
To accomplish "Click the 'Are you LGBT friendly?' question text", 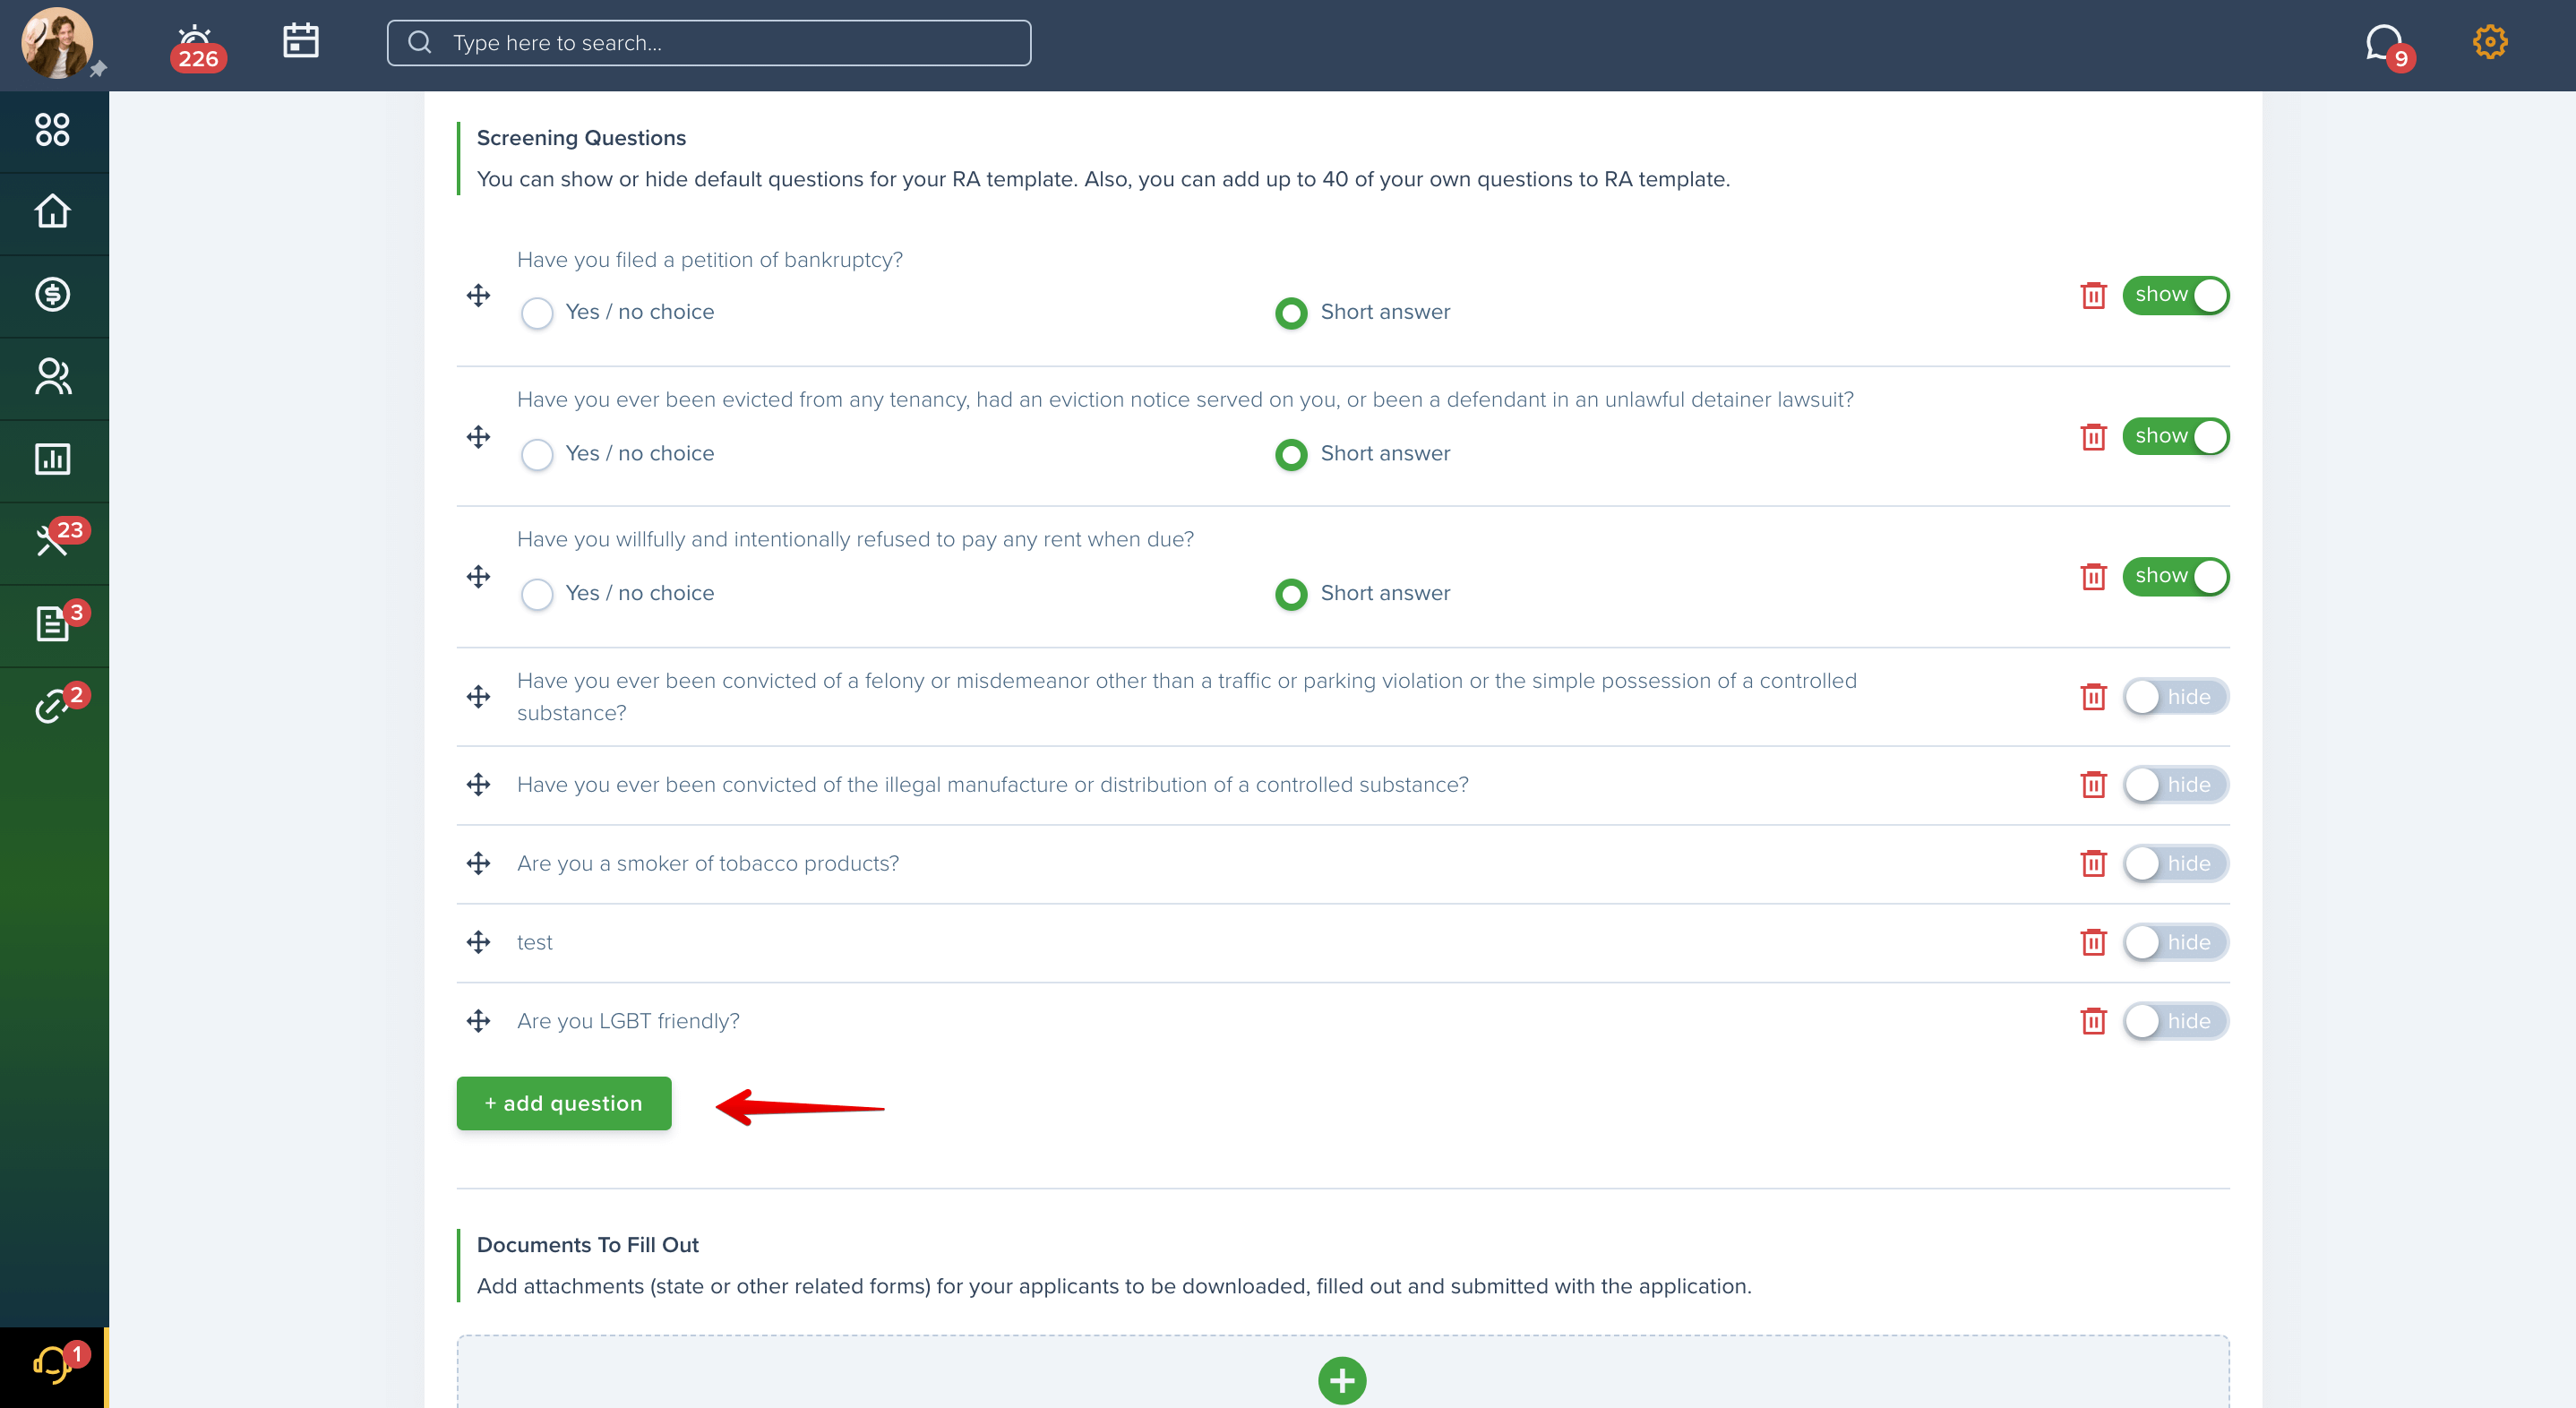I will (x=628, y=1021).
